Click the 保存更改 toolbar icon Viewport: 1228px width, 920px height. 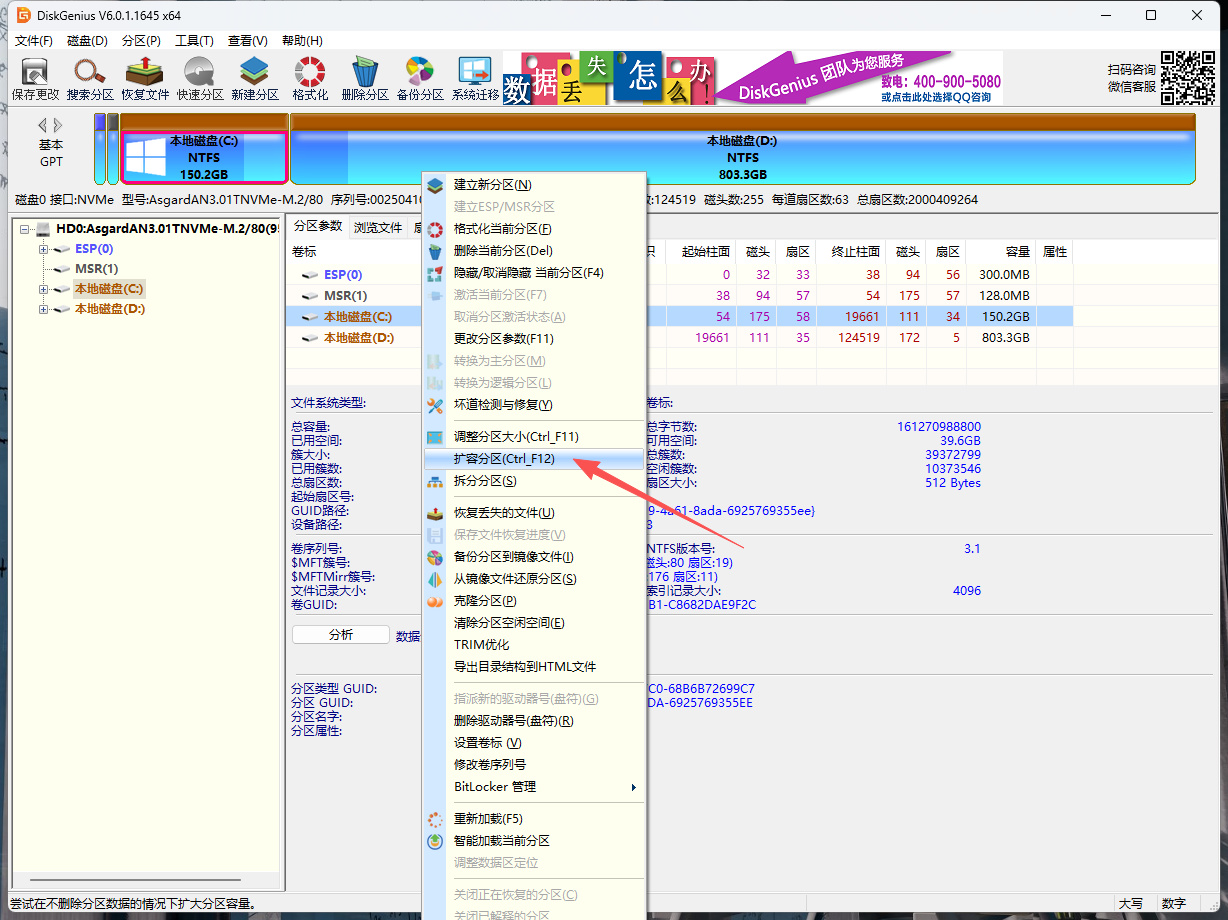35,79
